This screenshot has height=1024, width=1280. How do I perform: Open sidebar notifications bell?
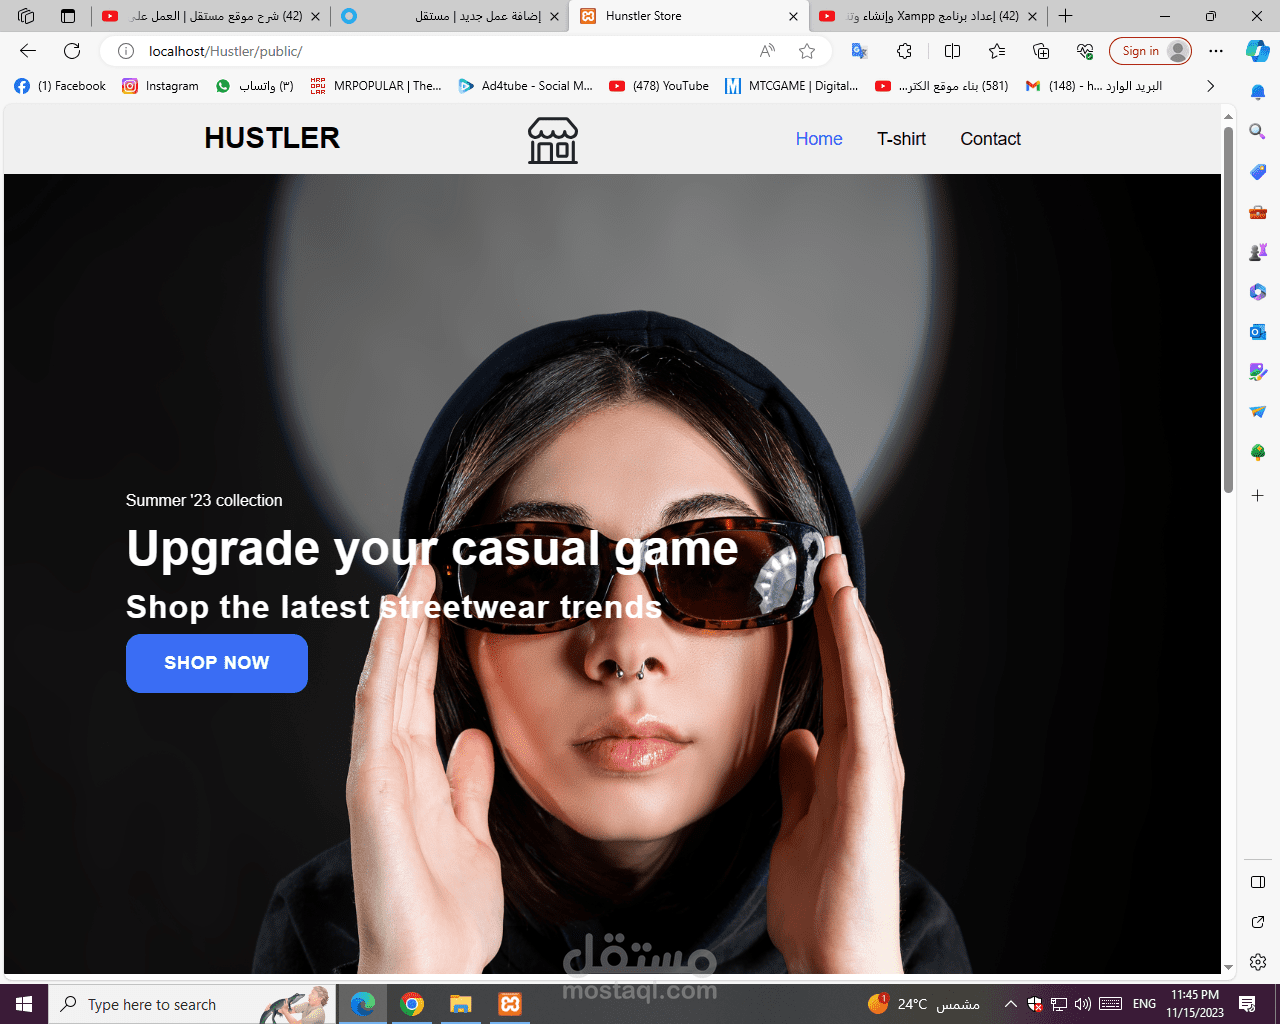coord(1258,92)
